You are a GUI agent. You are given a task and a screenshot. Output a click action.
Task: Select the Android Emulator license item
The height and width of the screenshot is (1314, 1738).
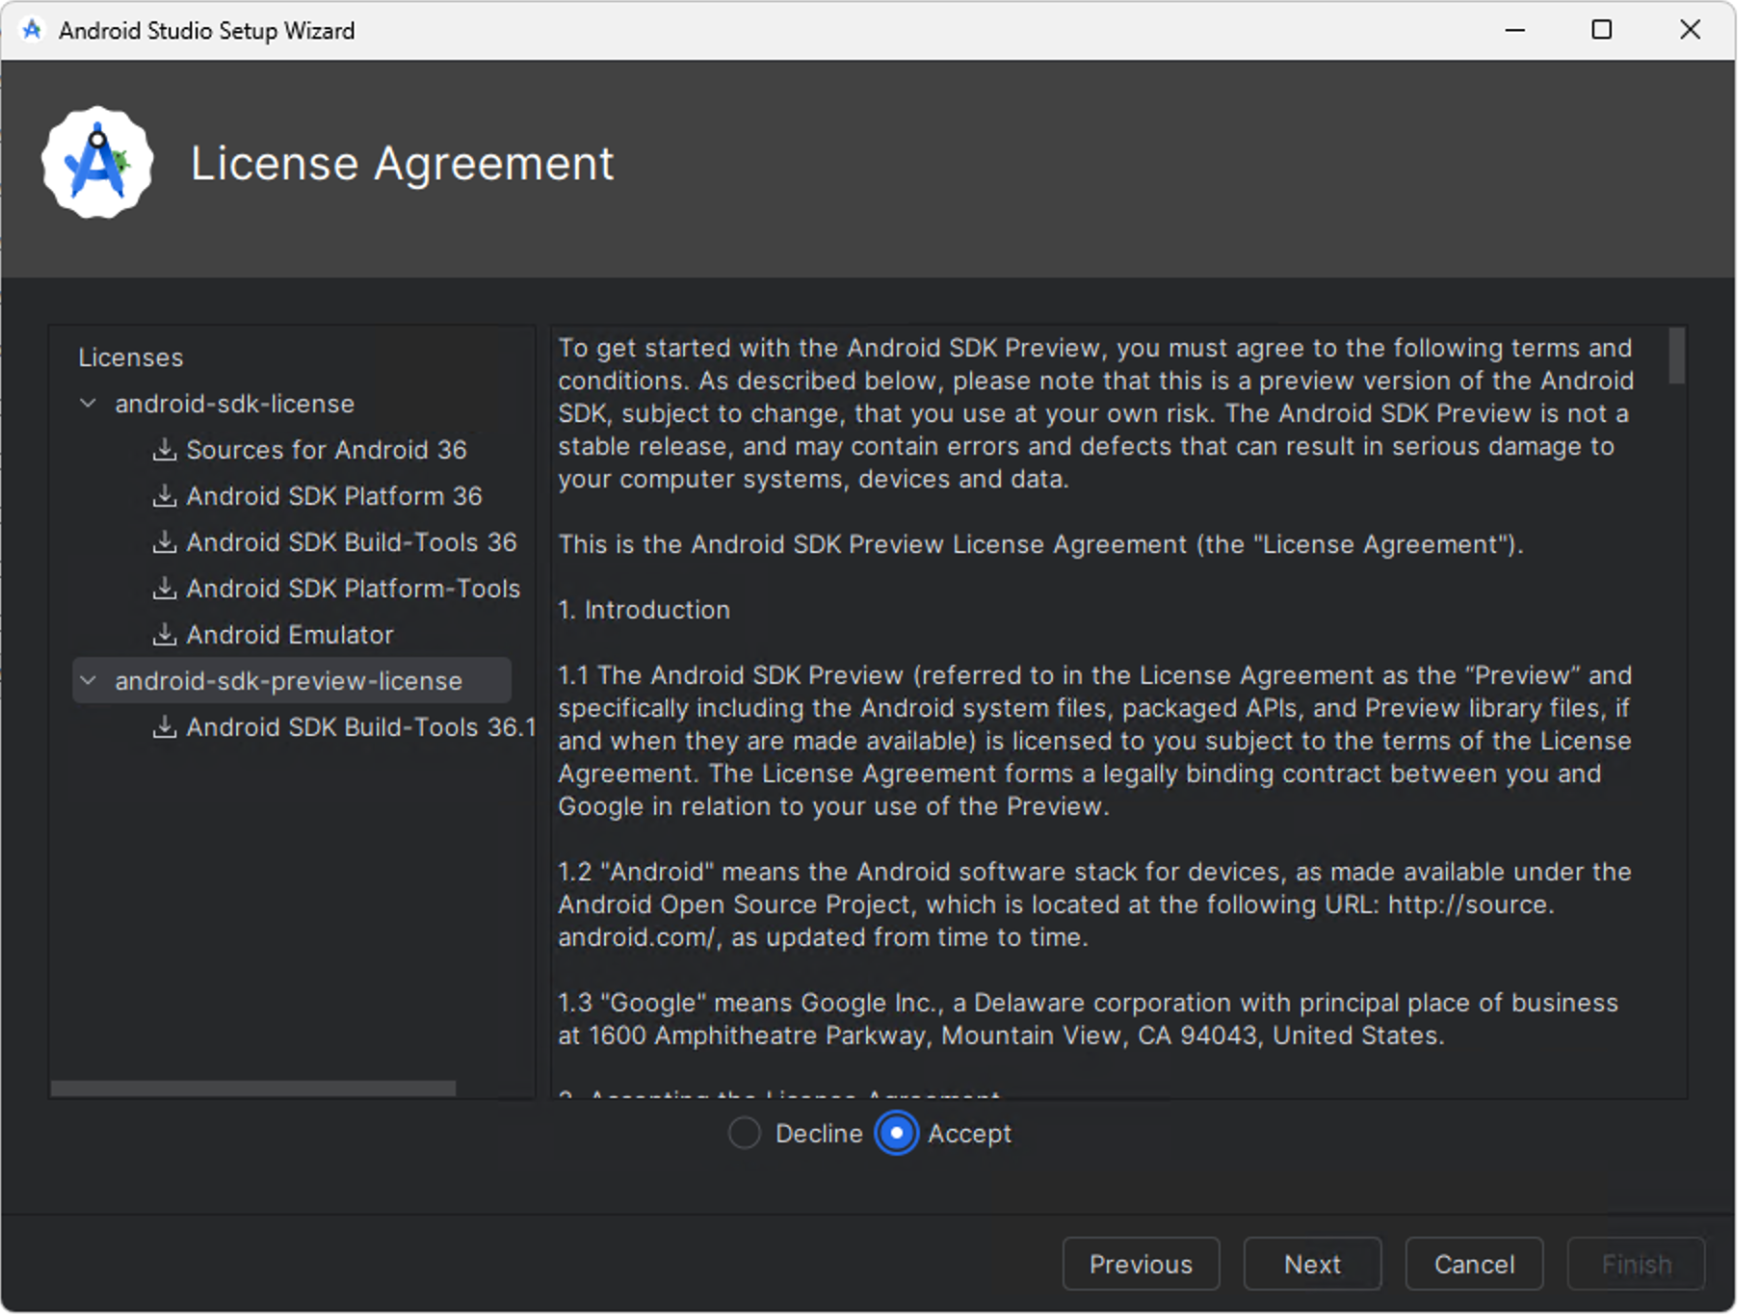click(290, 635)
